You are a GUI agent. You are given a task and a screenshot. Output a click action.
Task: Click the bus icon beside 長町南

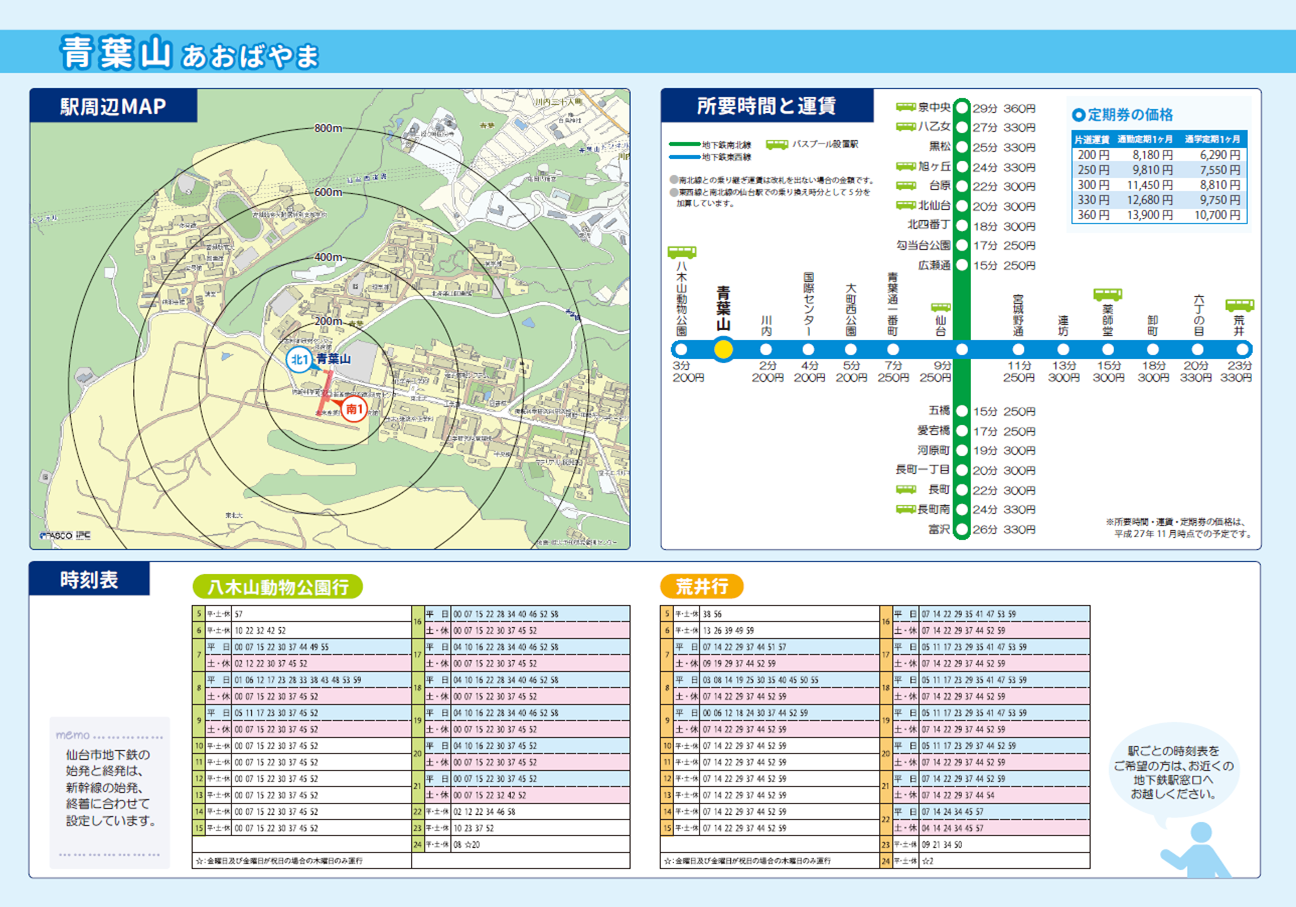tap(905, 509)
